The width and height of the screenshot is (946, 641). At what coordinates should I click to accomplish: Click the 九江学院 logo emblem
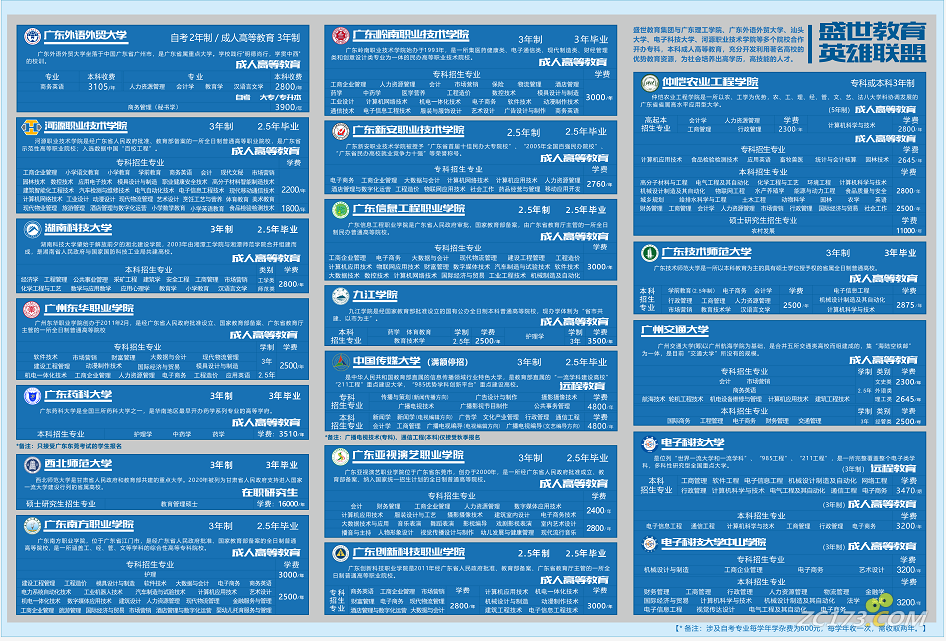(x=340, y=296)
